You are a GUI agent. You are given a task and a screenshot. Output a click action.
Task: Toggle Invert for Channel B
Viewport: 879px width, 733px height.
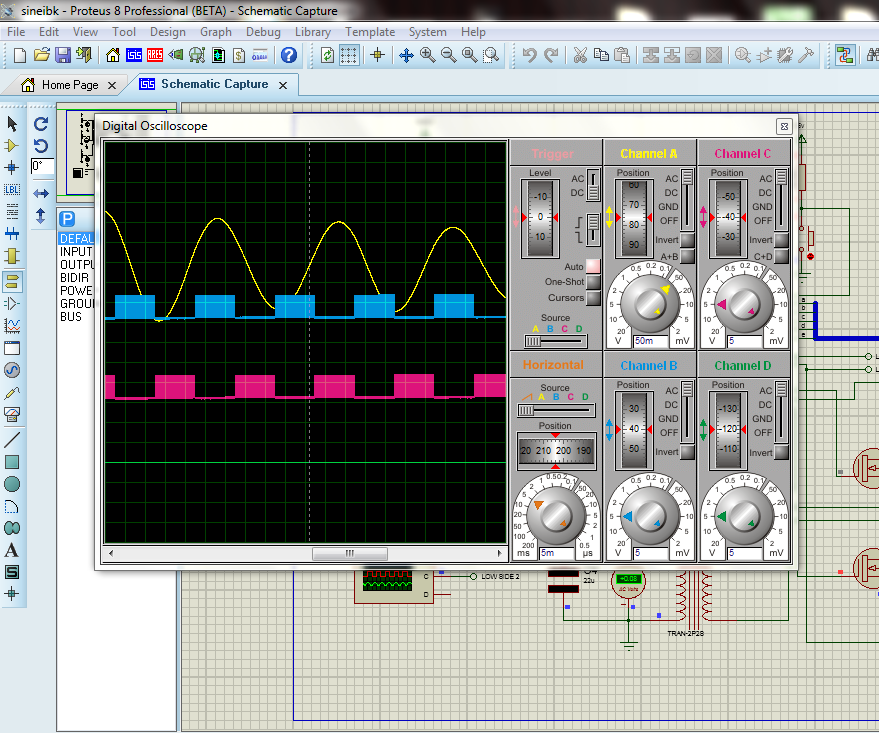coord(687,452)
